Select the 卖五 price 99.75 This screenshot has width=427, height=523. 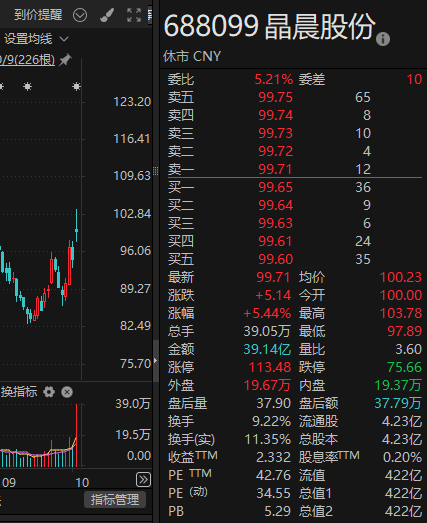pos(275,97)
